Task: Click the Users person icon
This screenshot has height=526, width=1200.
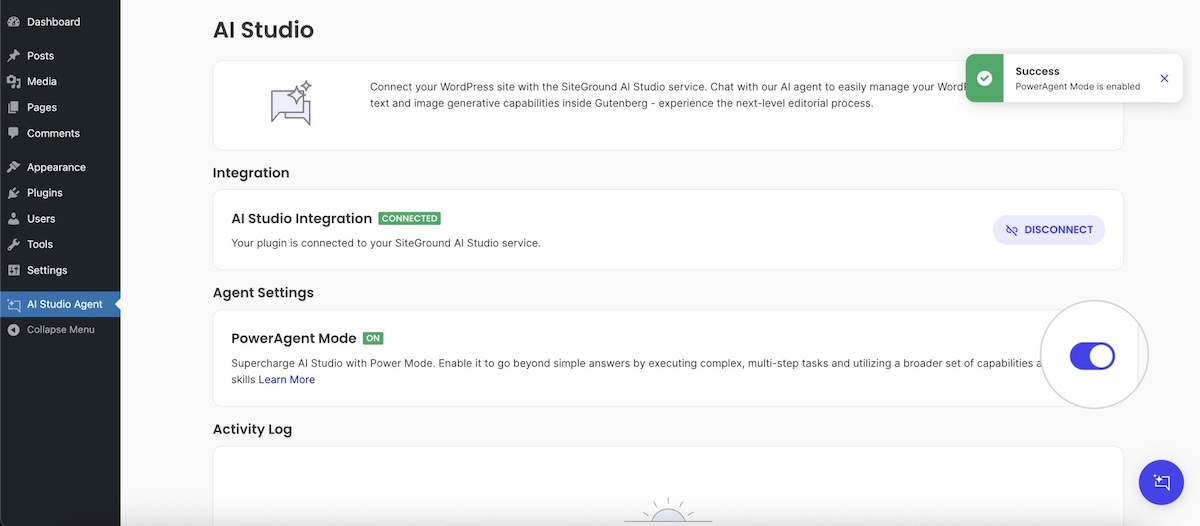Action: (14, 219)
